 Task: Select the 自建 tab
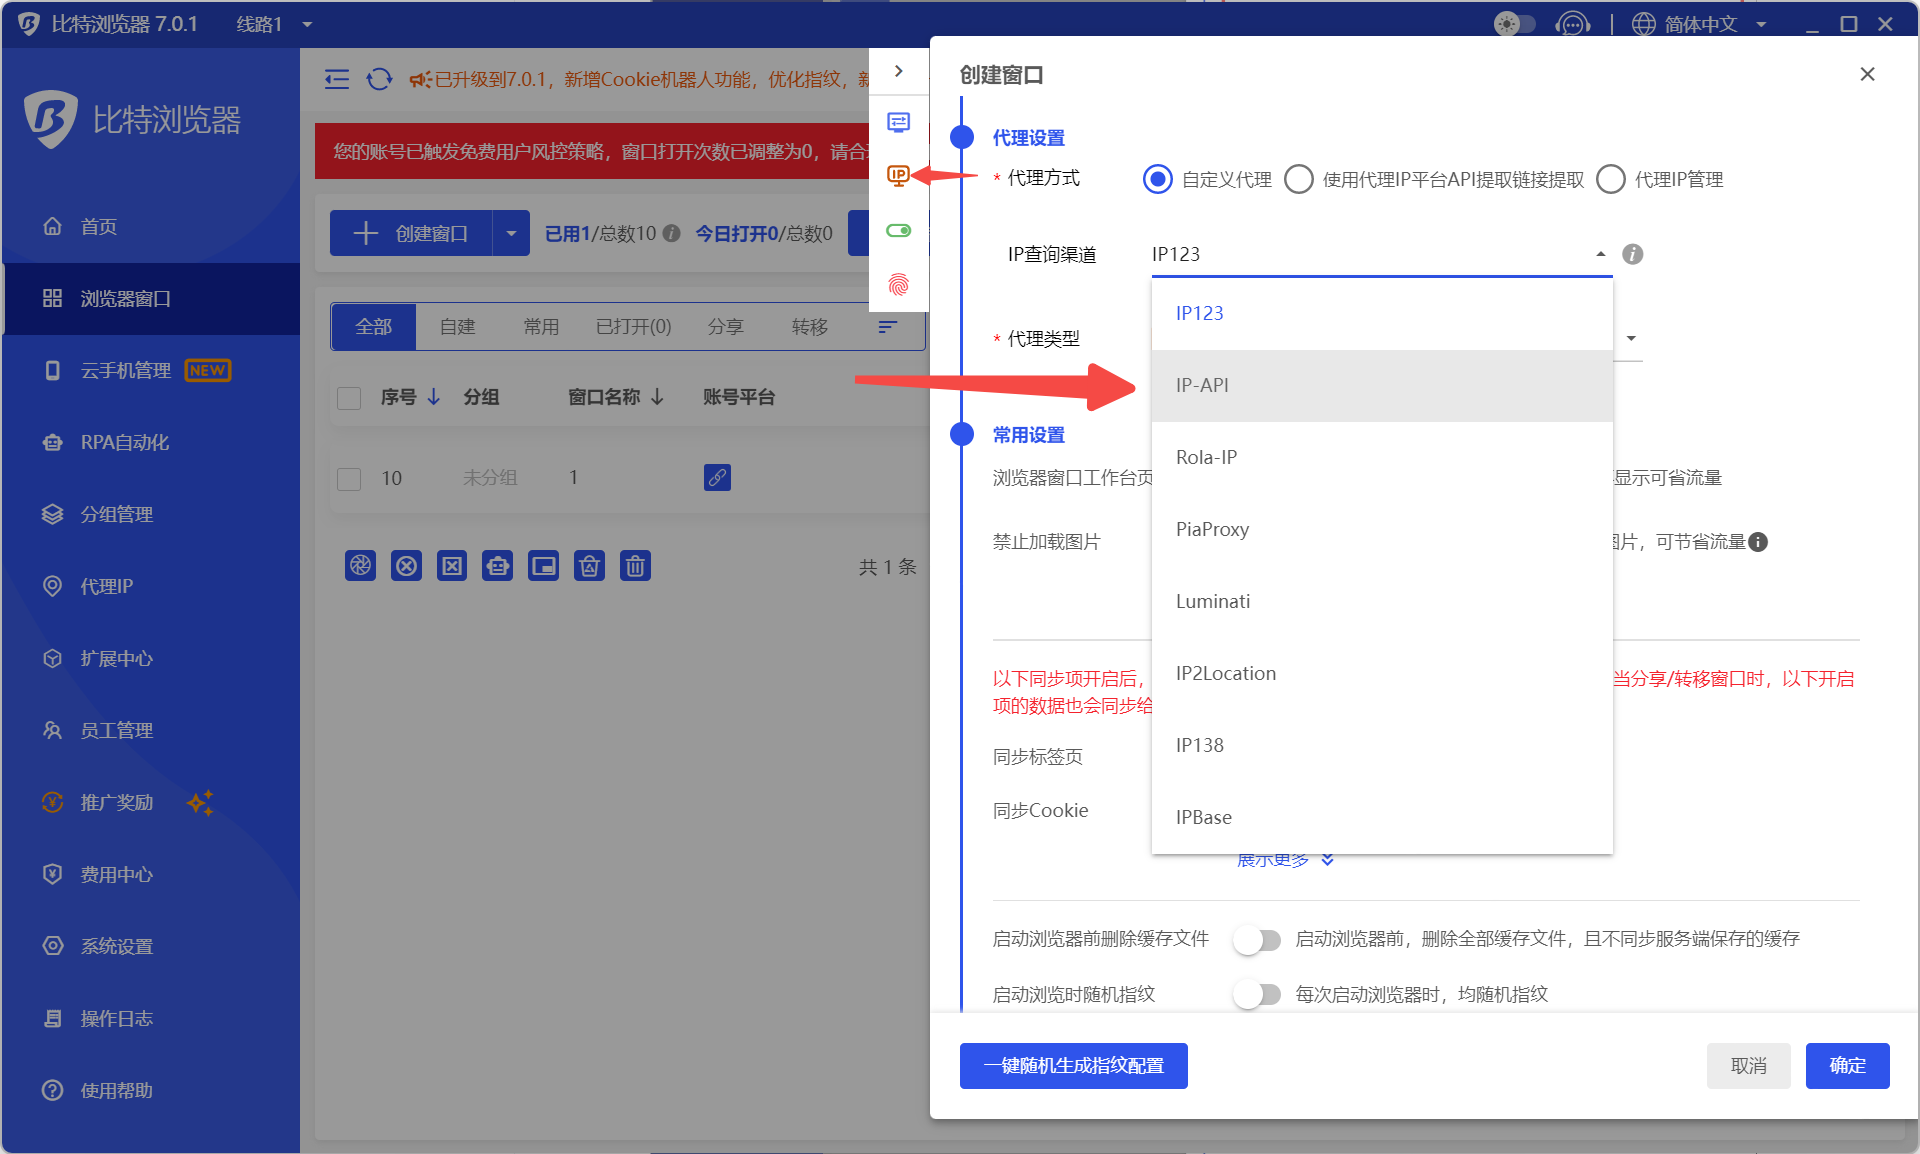[457, 327]
